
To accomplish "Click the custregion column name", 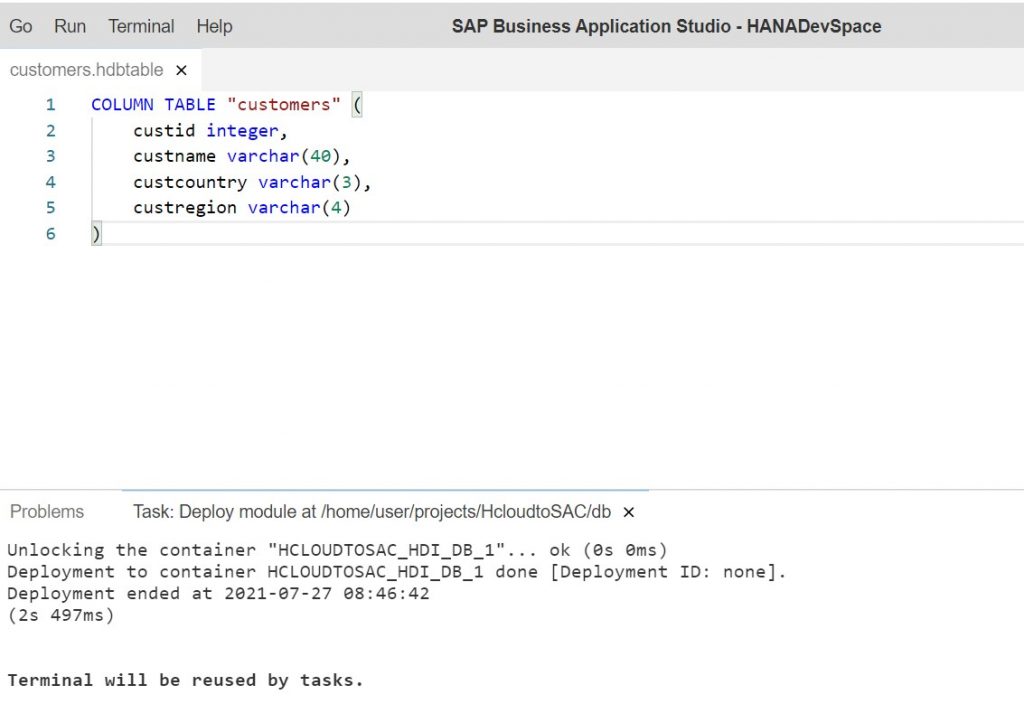I will pyautogui.click(x=185, y=208).
